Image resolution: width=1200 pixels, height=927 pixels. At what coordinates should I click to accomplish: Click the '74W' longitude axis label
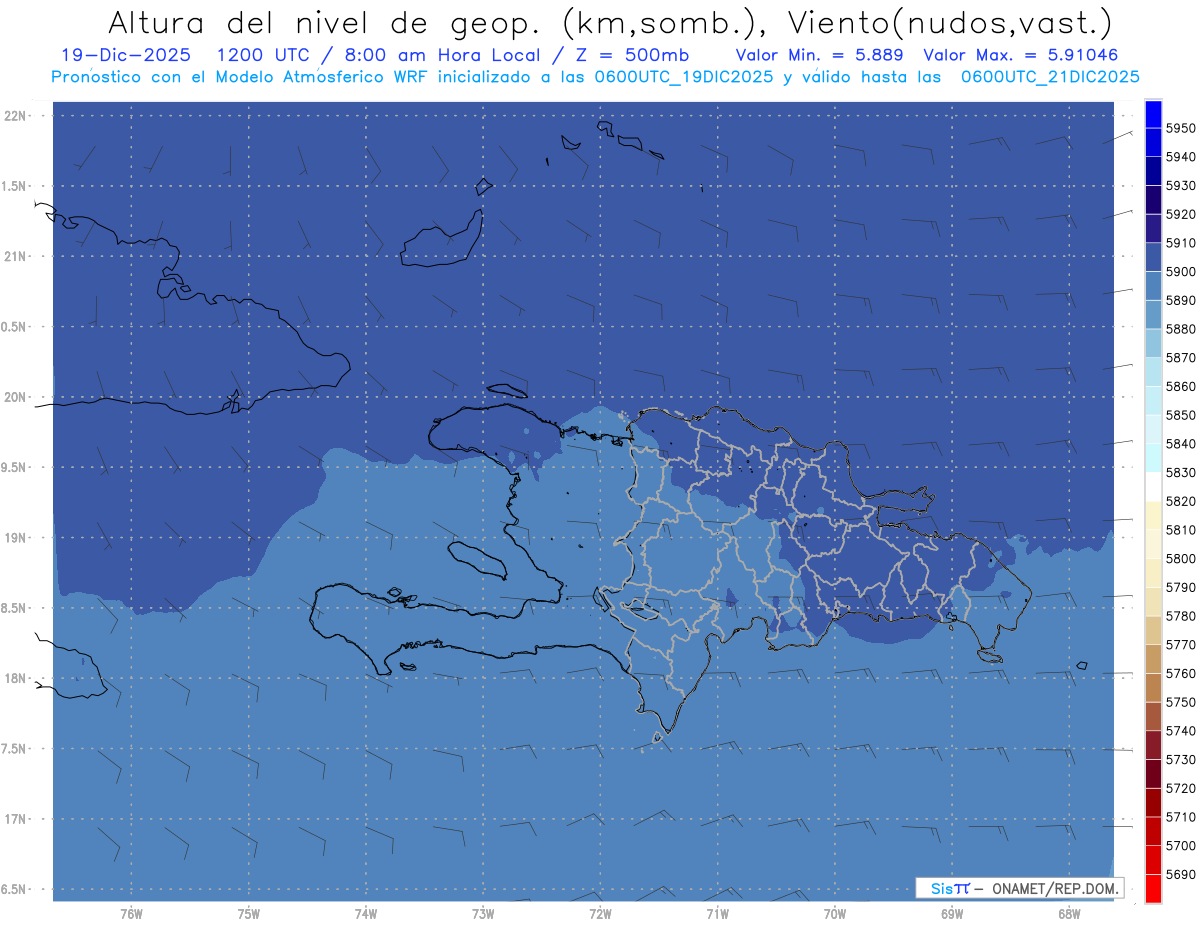coord(365,913)
